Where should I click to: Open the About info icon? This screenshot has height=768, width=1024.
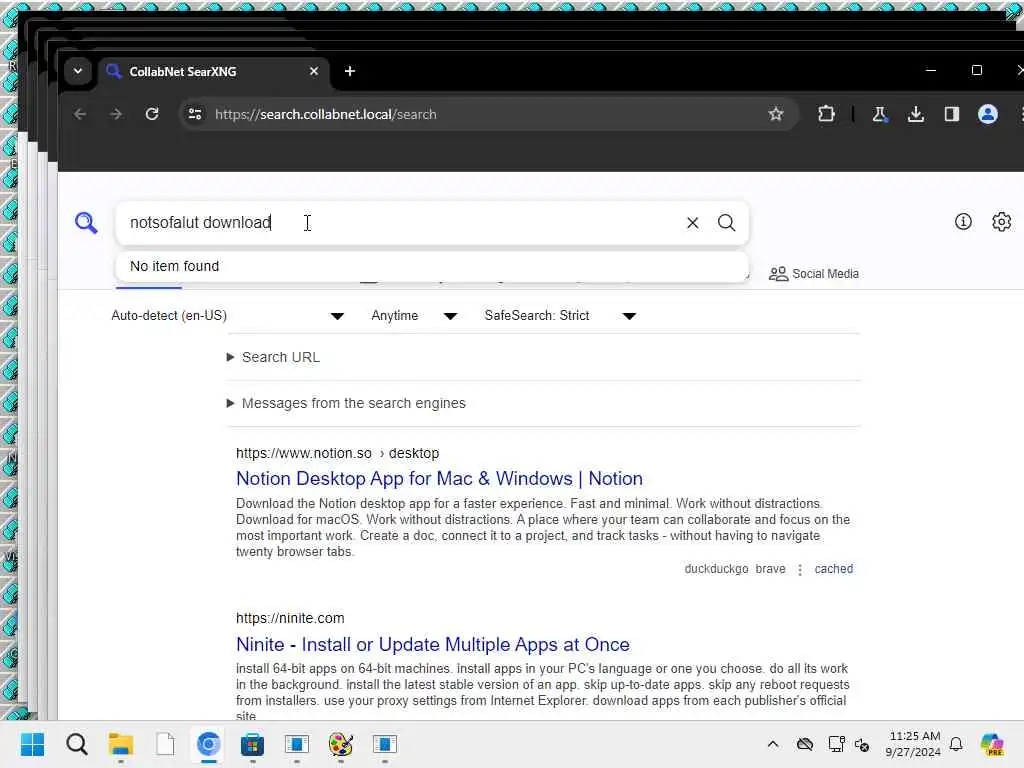(963, 222)
